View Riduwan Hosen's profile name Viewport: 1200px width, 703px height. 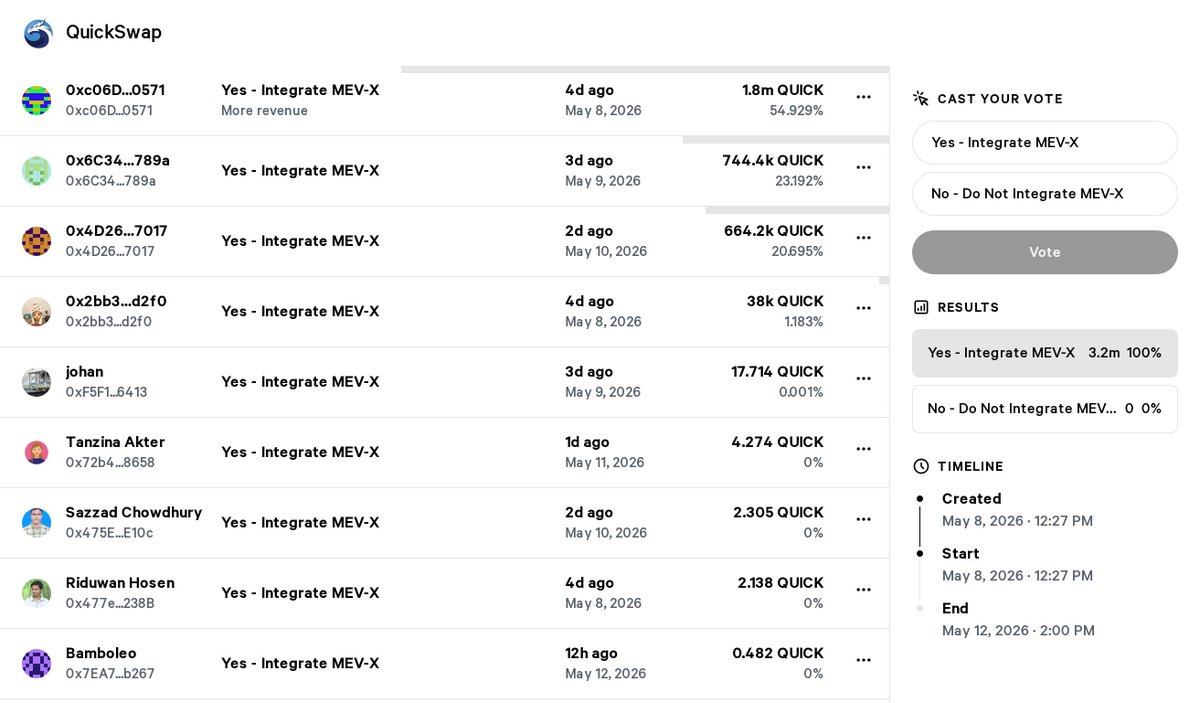[120, 583]
